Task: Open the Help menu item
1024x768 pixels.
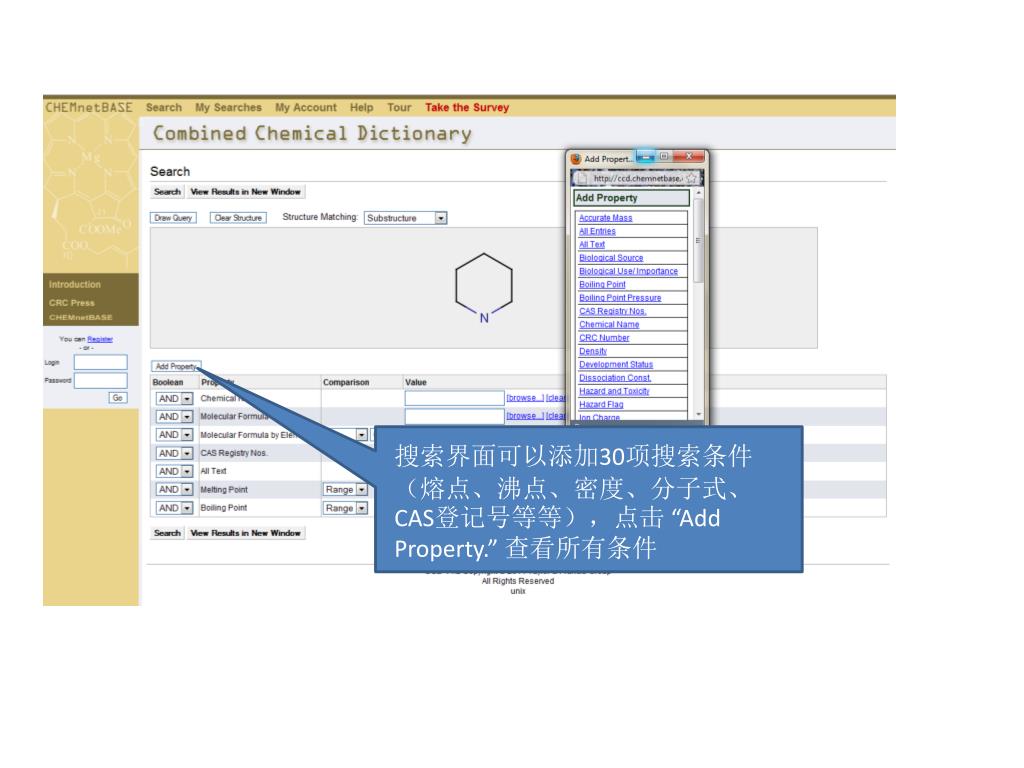Action: tap(361, 108)
